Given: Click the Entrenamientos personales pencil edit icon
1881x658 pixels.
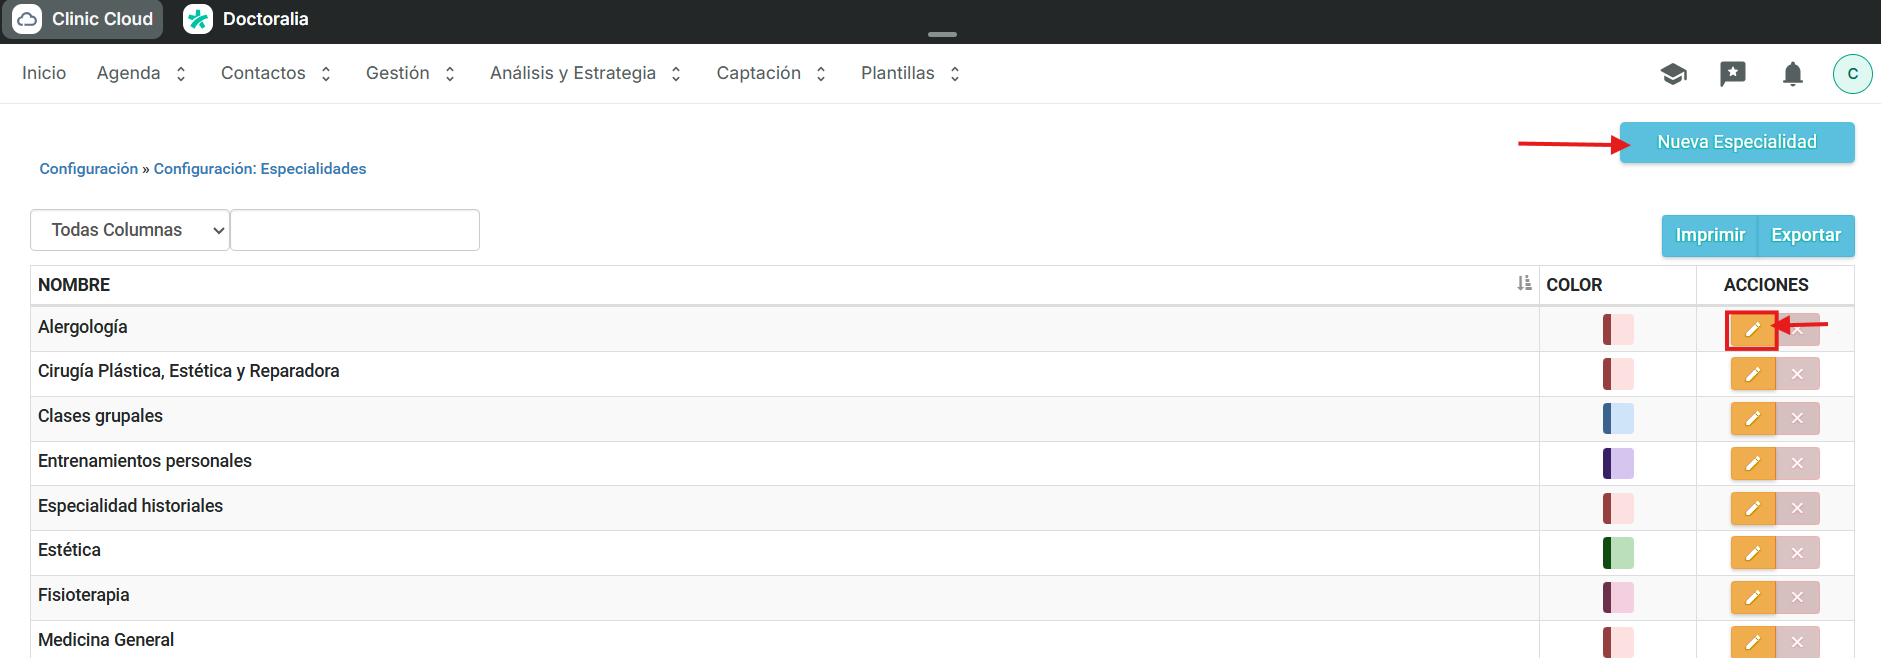Looking at the screenshot, I should [x=1752, y=464].
